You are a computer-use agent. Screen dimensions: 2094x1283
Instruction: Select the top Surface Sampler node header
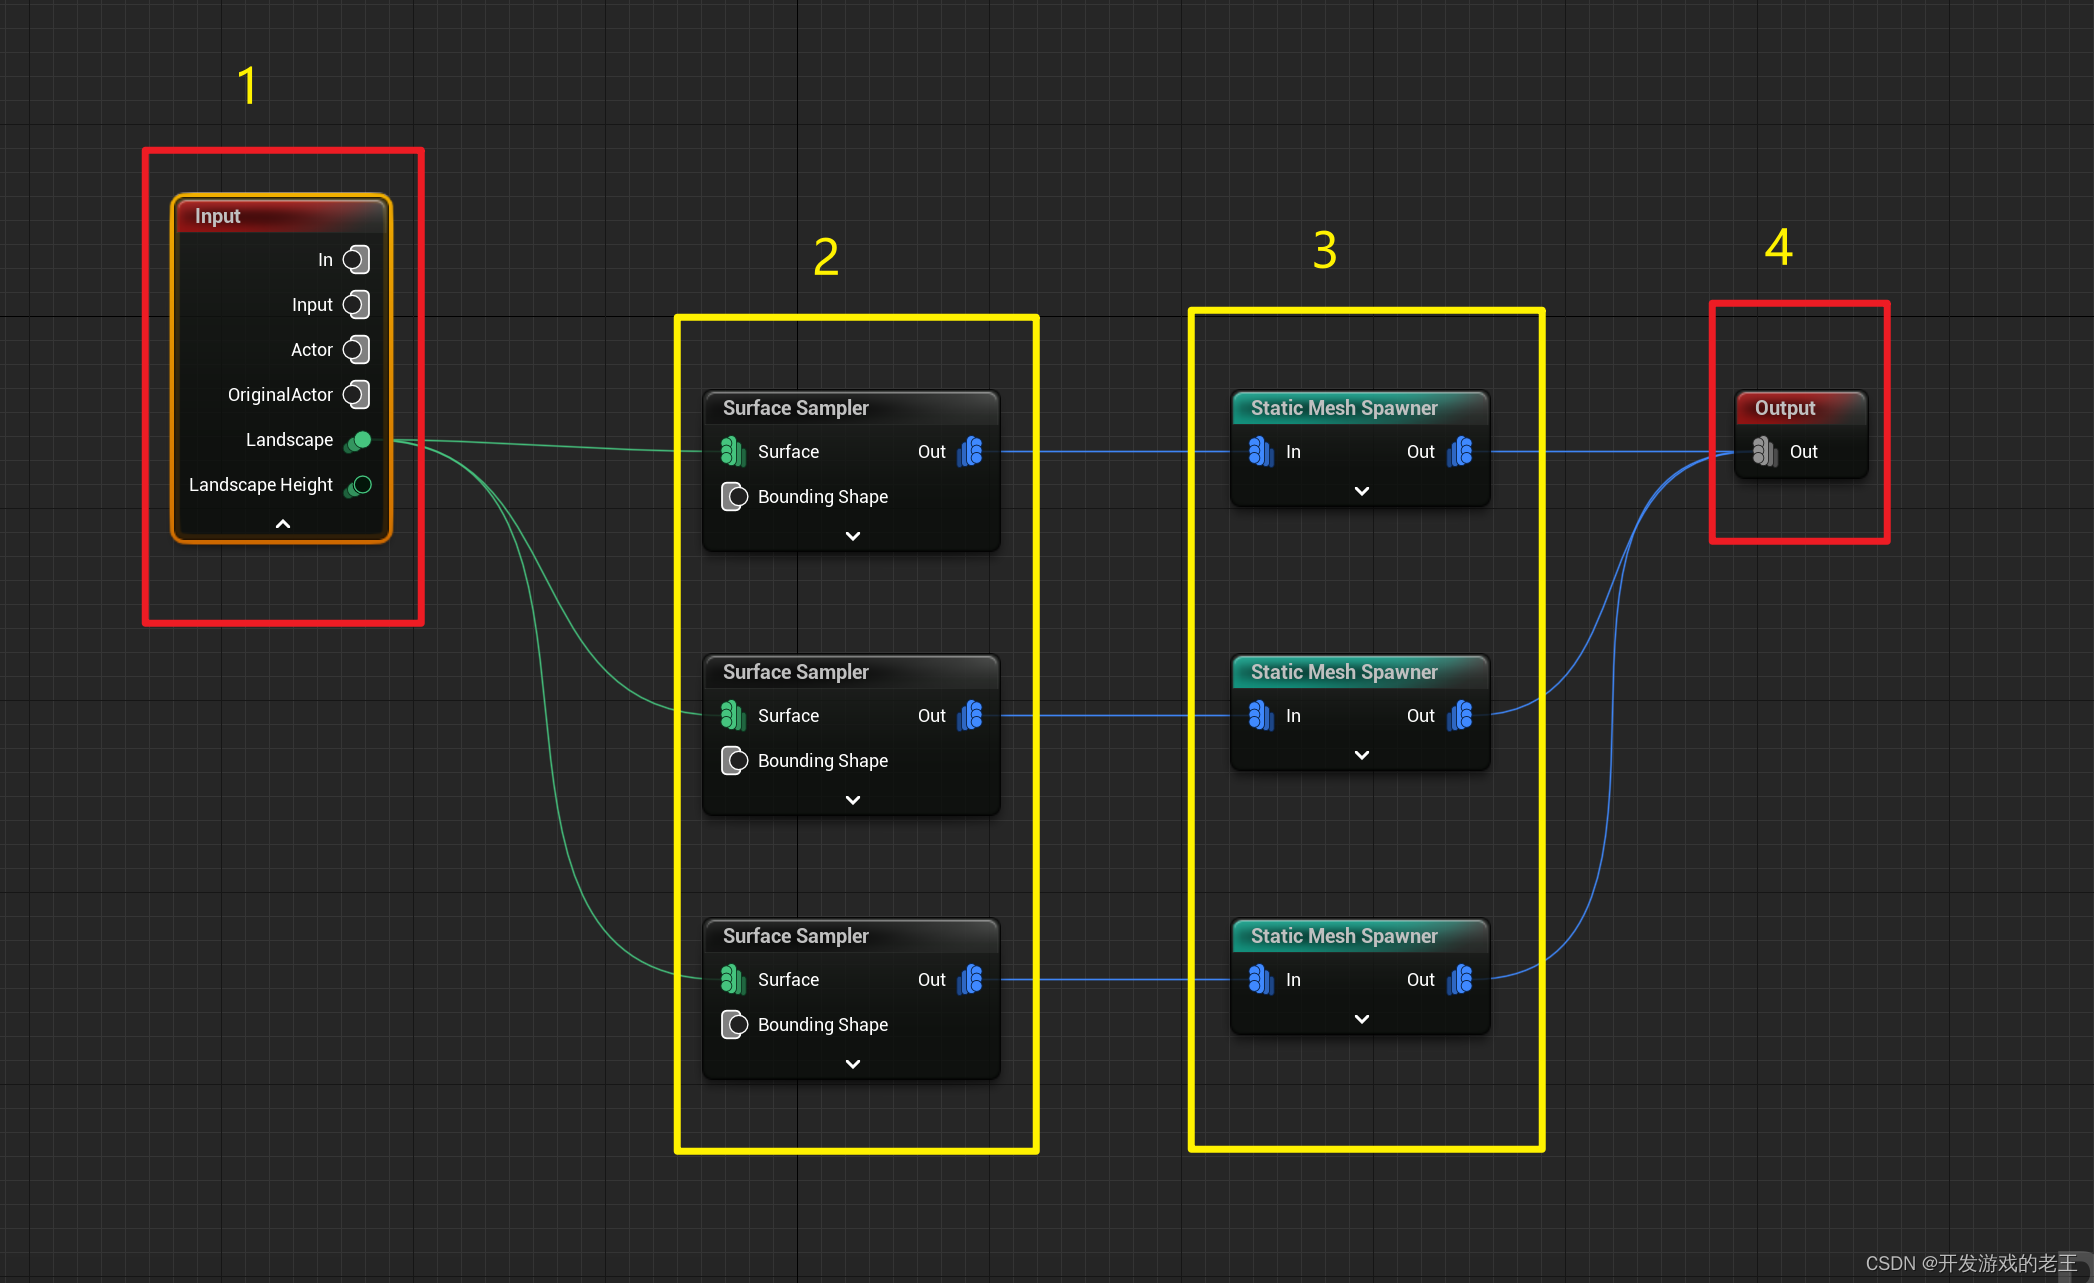851,408
